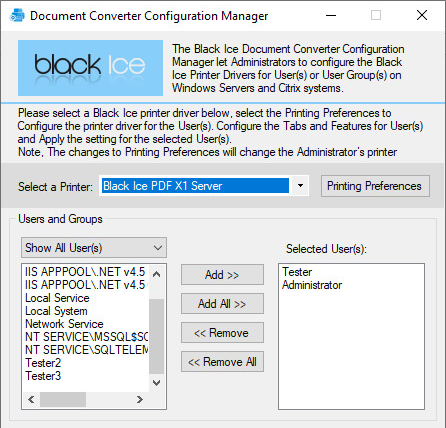446x428 pixels.
Task: Click the horizontal scroll right arrow
Action: tap(140, 399)
